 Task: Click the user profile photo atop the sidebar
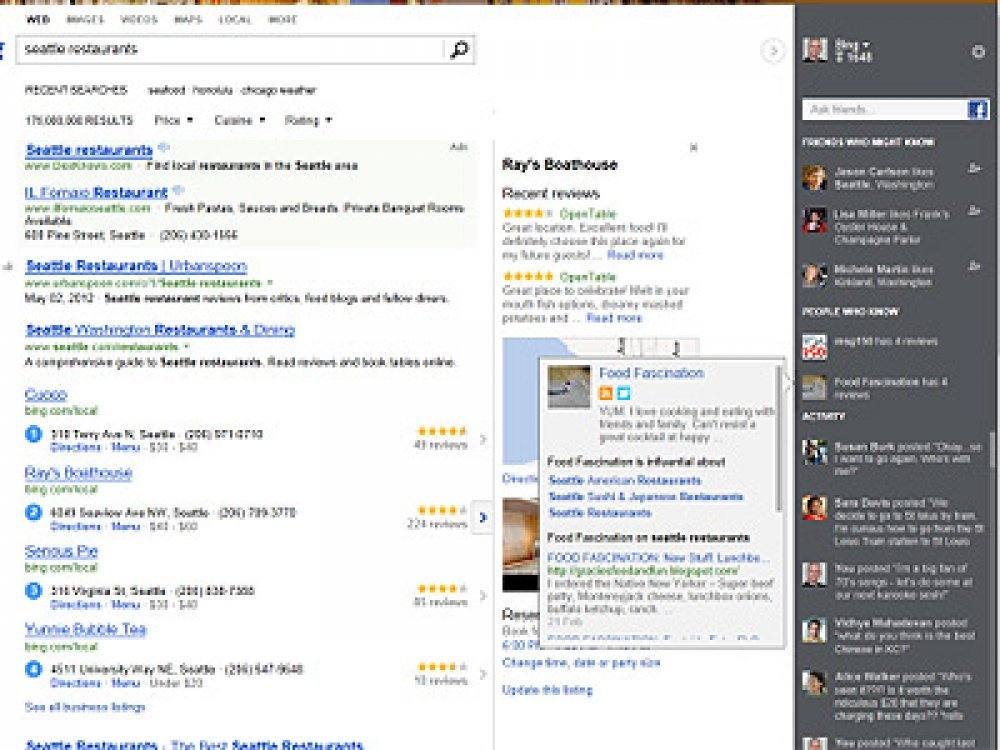click(x=815, y=50)
